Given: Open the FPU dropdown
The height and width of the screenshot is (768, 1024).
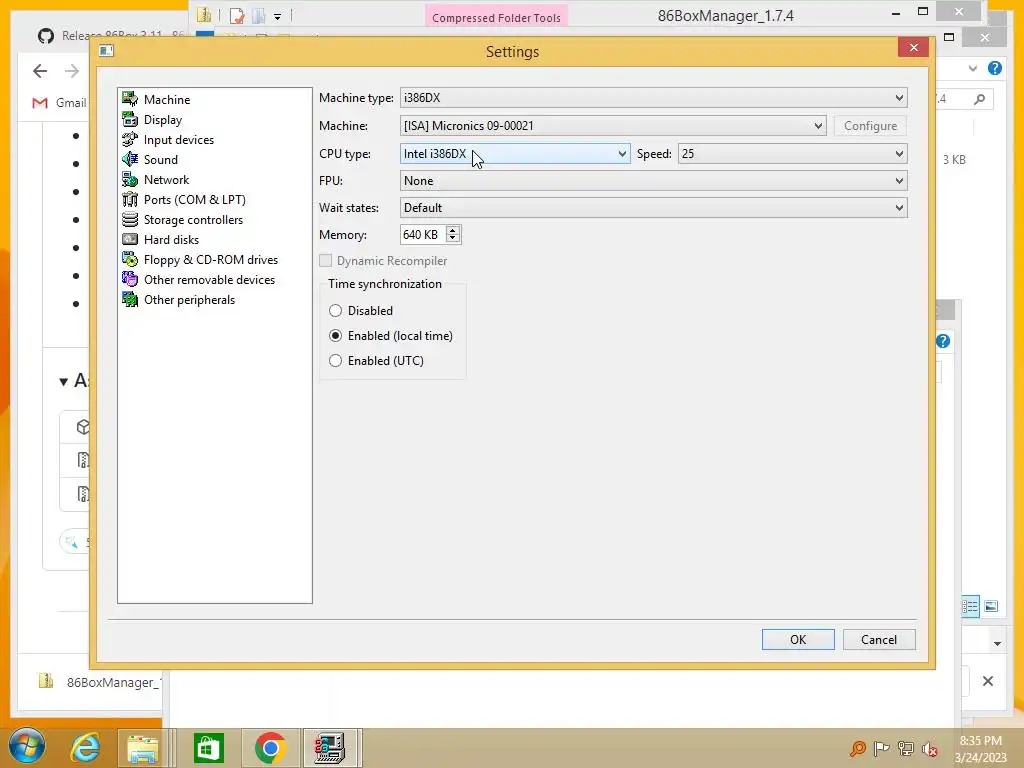Looking at the screenshot, I should coord(899,181).
